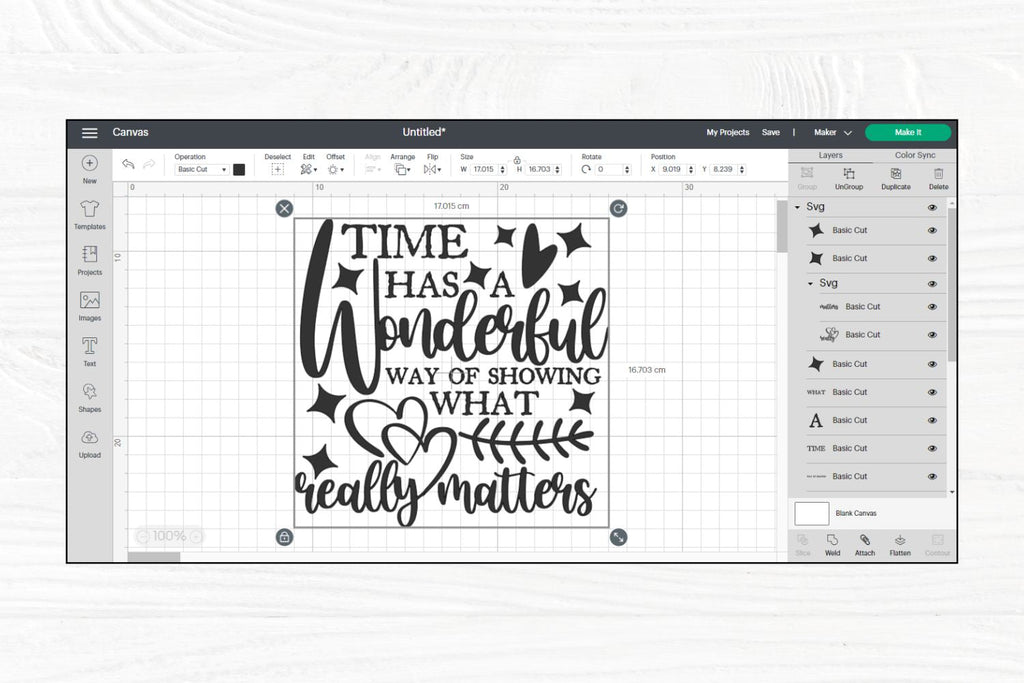Click the Attach icon

[x=865, y=544]
